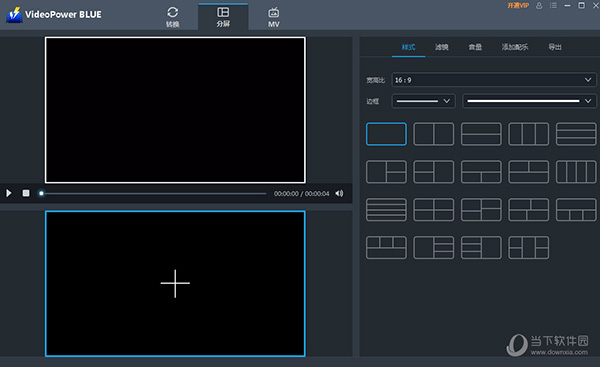Image resolution: width=600 pixels, height=367 pixels.
Task: Select the four-column layout
Action: (576, 172)
